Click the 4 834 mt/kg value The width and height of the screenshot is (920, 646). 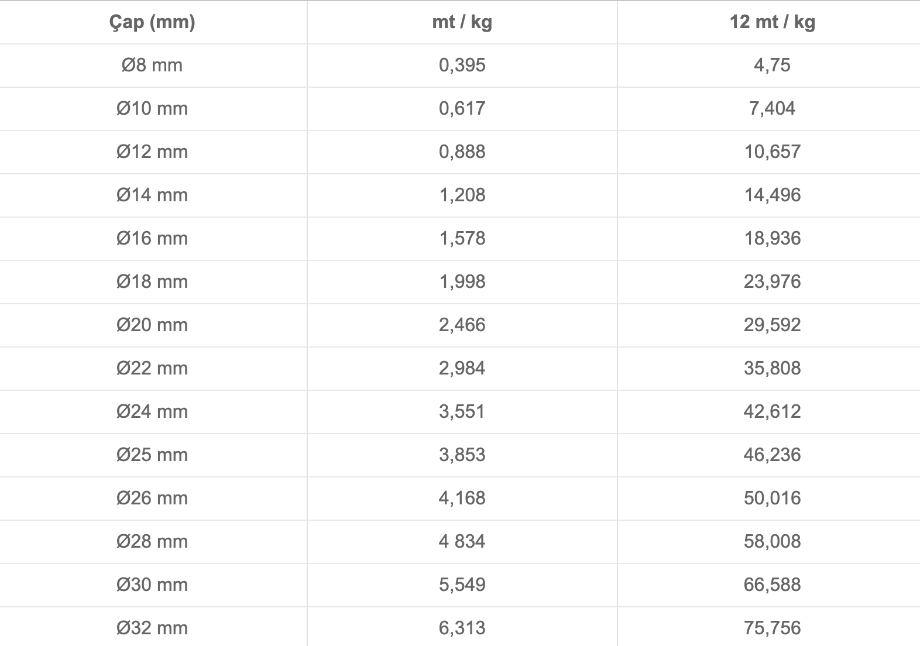point(462,541)
